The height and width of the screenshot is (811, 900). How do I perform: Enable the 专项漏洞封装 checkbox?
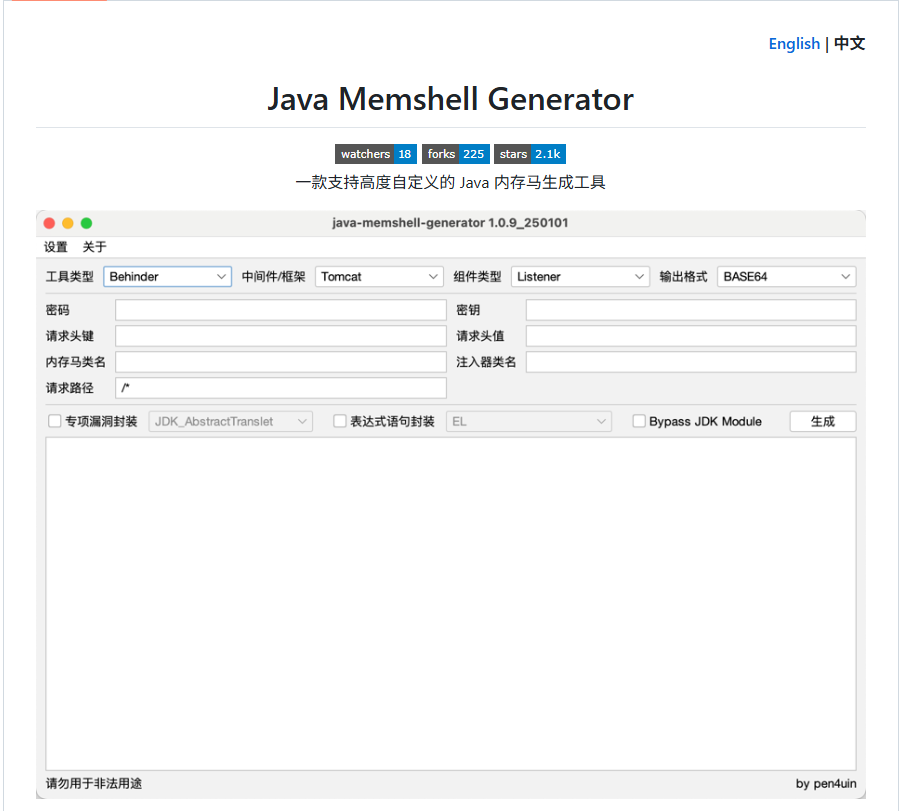(55, 422)
